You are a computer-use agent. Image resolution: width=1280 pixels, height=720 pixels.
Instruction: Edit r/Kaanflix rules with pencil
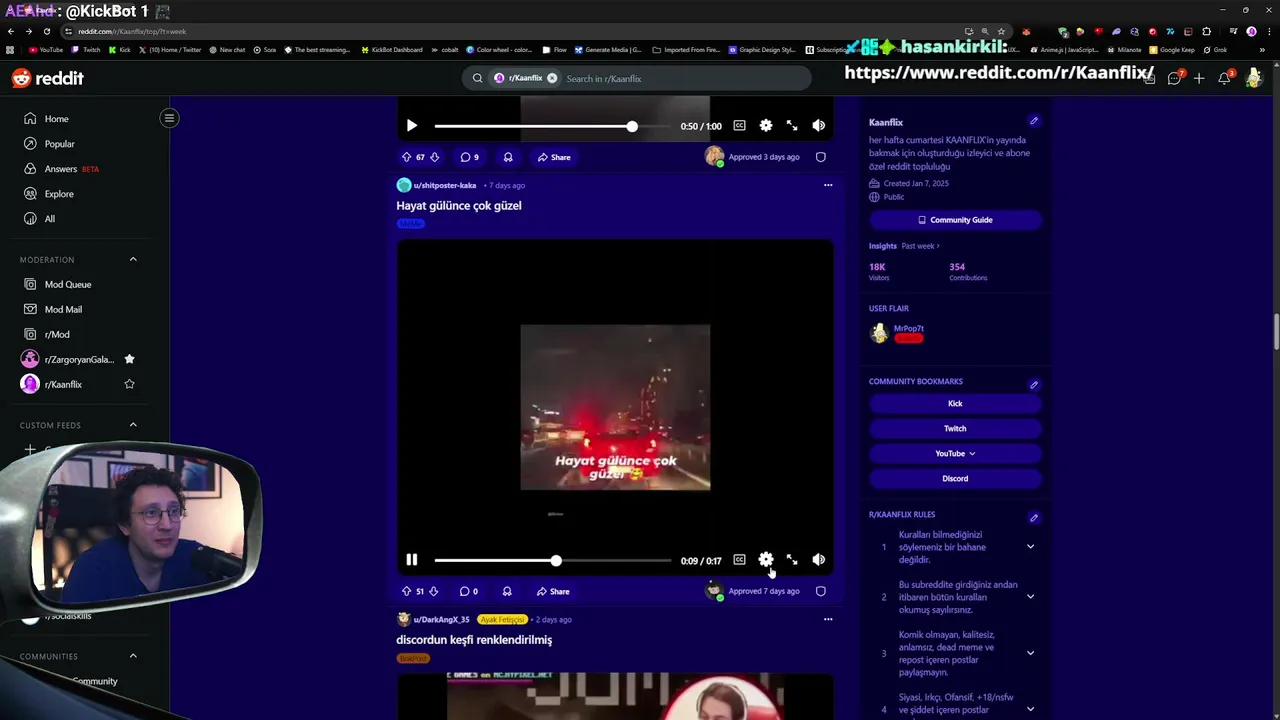(x=1034, y=517)
